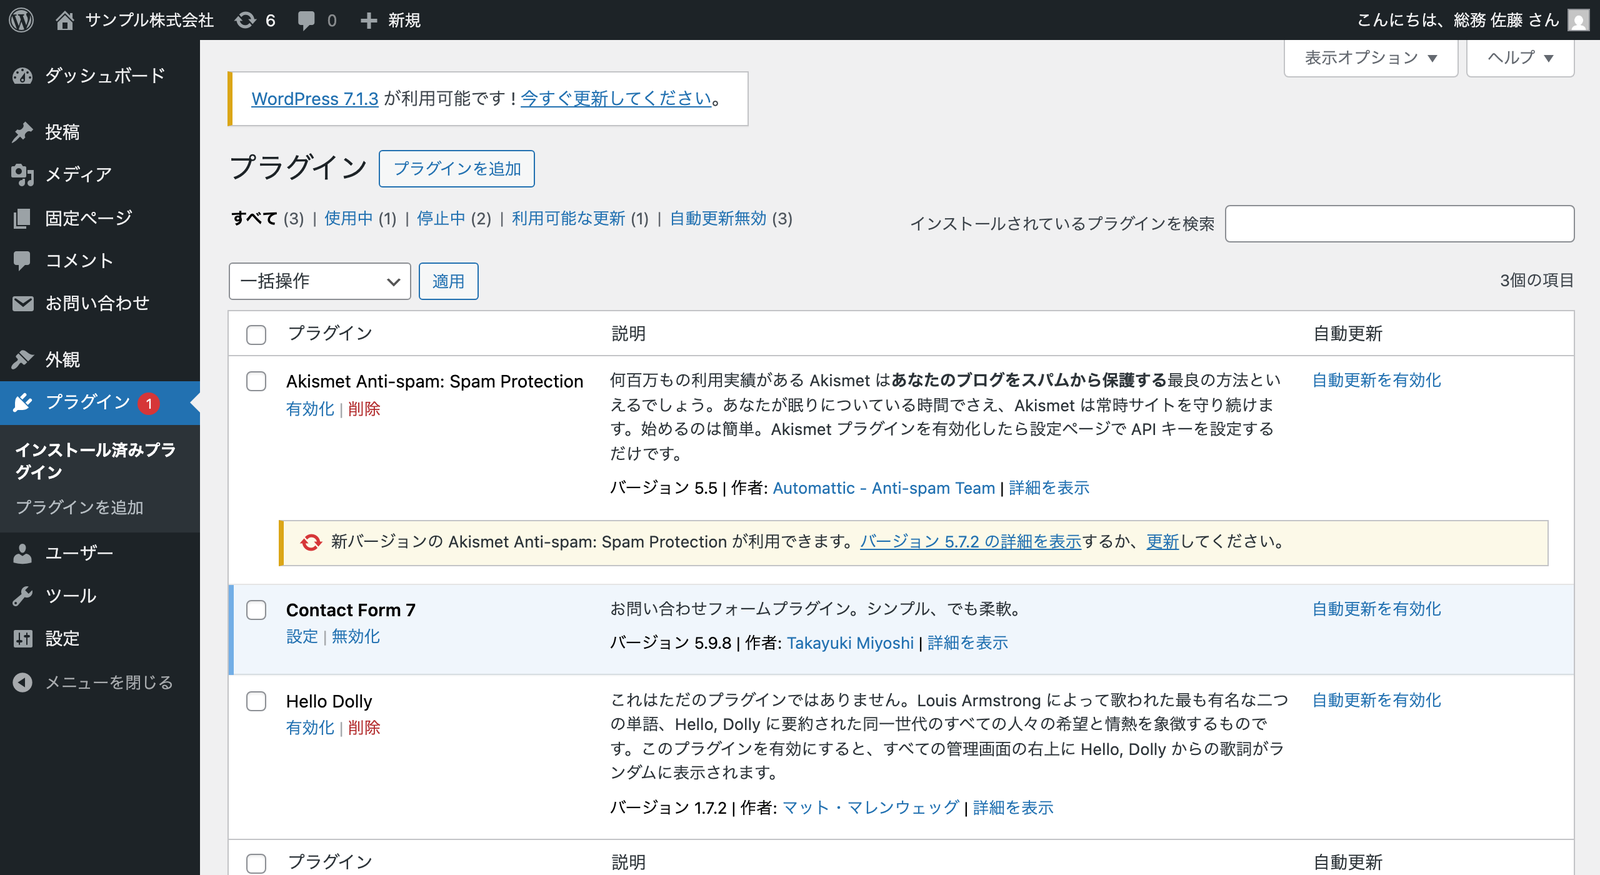Open 詳細を表示 for Hello Dolly
Screen dimensions: 1600x875
[x=1014, y=808]
